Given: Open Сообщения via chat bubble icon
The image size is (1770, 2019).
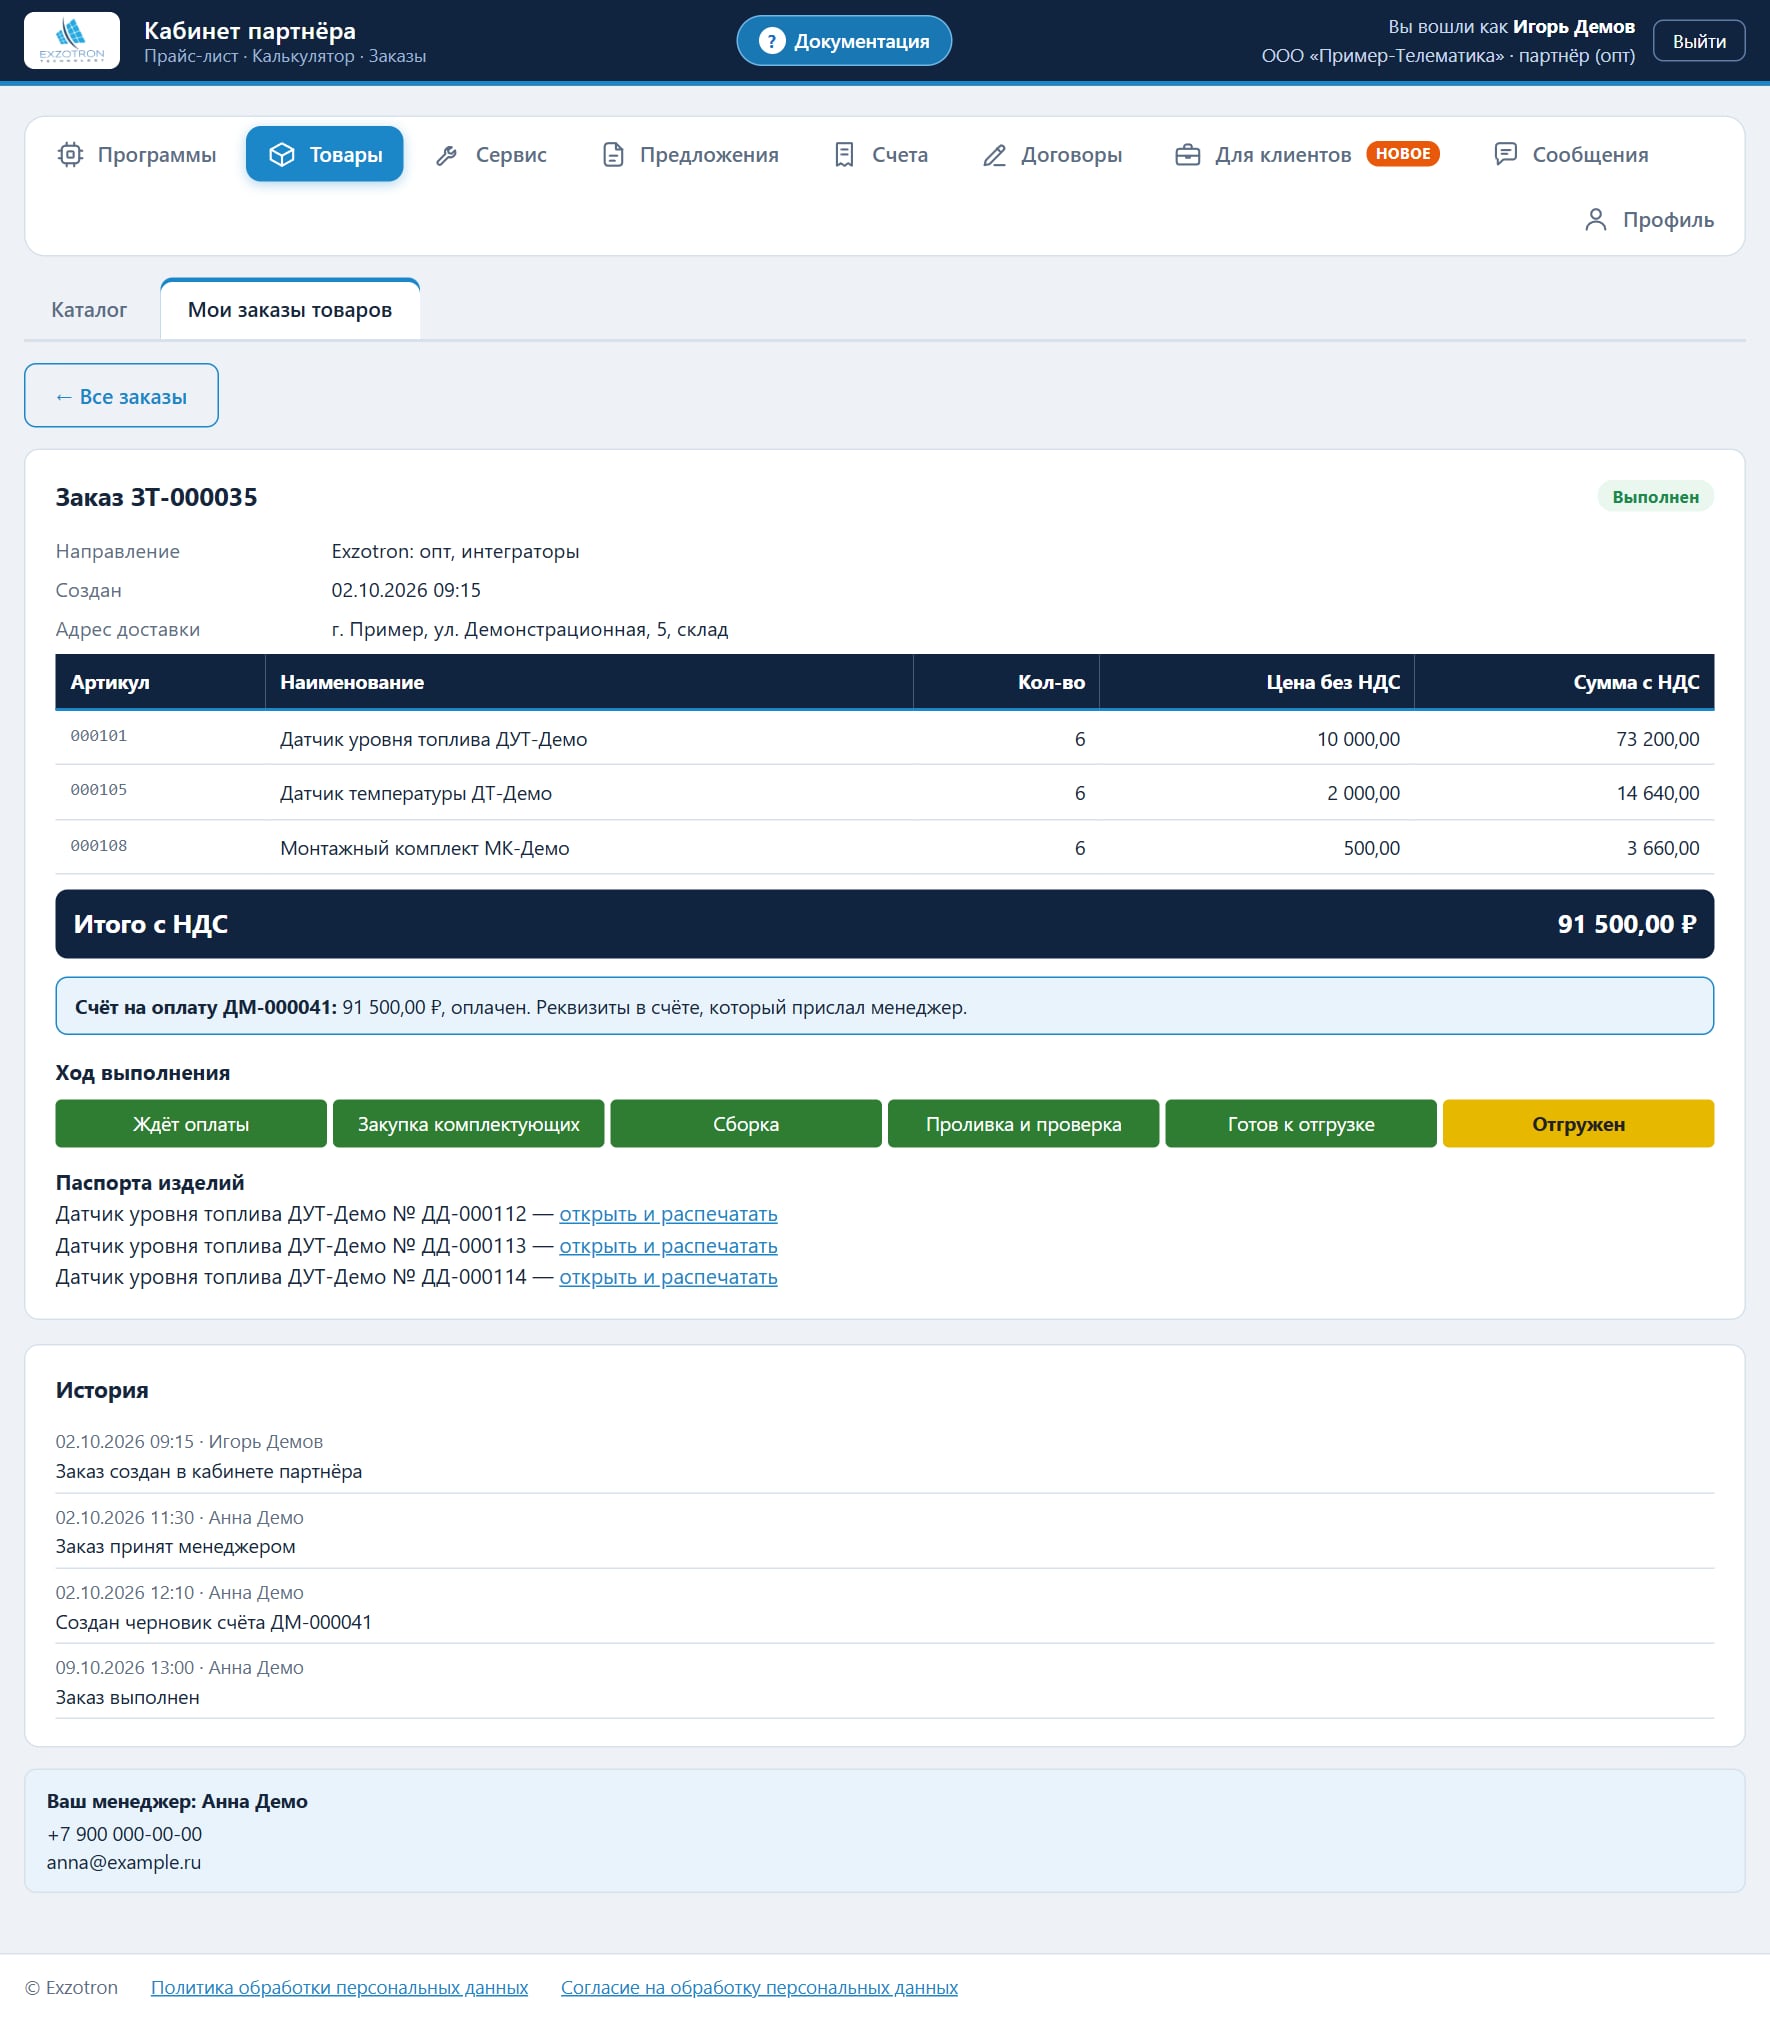Looking at the screenshot, I should (x=1505, y=154).
